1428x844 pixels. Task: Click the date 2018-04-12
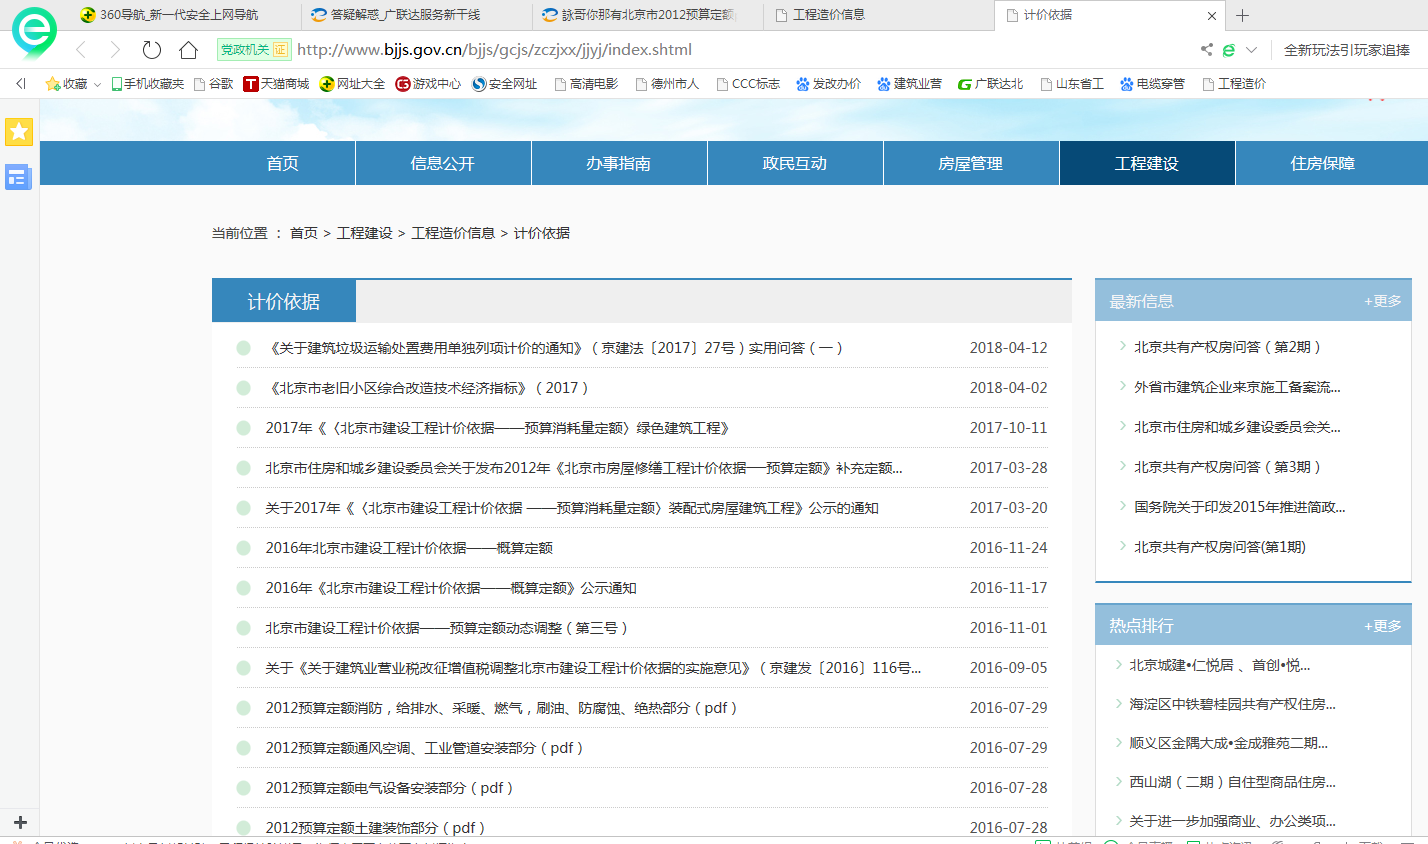[x=1009, y=348]
